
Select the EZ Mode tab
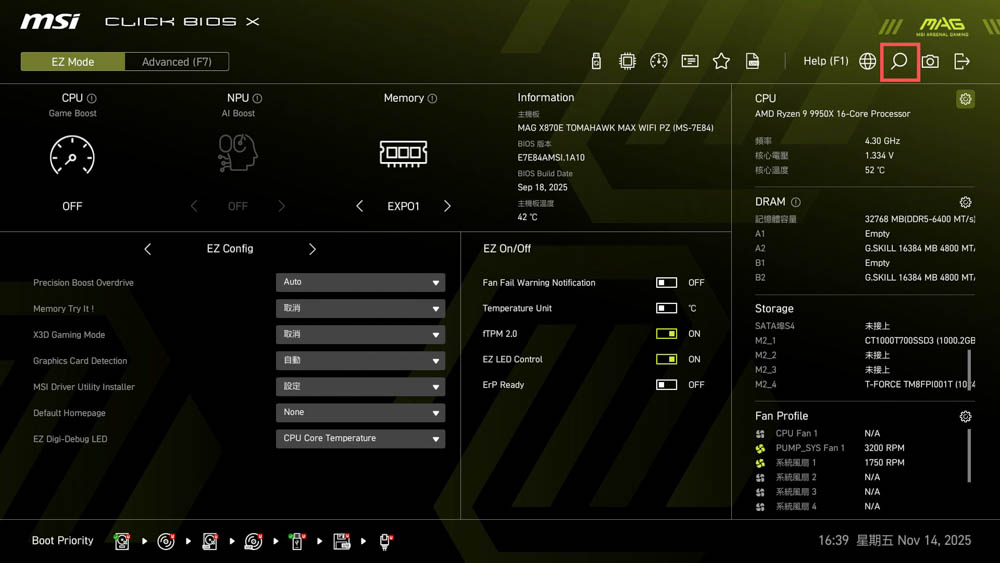pyautogui.click(x=73, y=62)
